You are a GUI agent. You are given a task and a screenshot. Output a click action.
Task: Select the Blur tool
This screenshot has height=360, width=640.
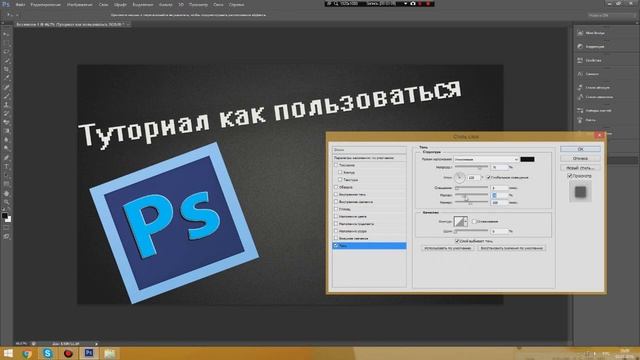pos(6,140)
